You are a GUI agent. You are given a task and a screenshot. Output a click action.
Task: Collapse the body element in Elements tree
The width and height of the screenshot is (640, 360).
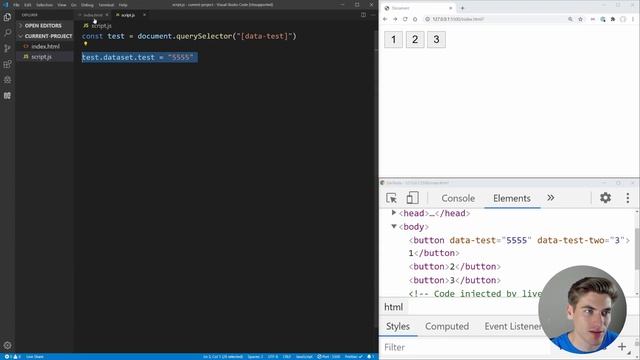pos(393,226)
